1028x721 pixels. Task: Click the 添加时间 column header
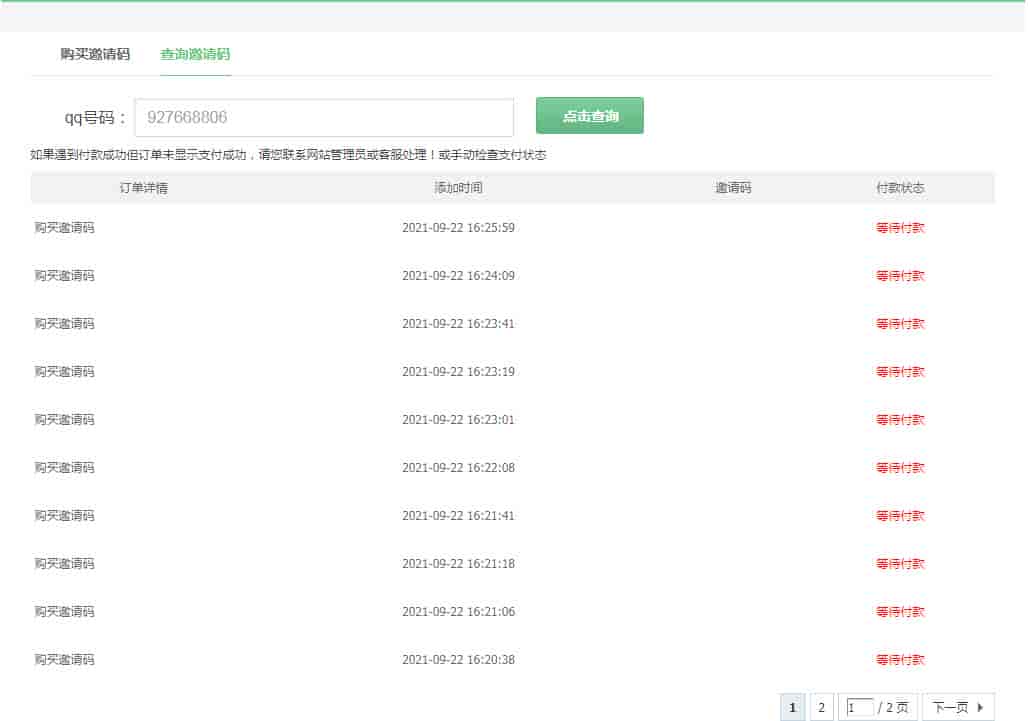click(x=458, y=188)
